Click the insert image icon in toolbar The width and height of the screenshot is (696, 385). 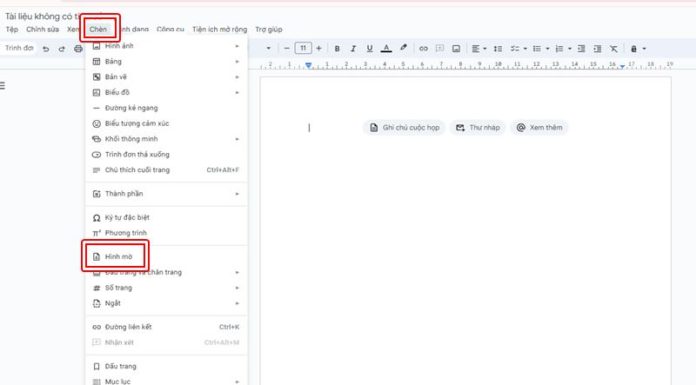click(456, 49)
